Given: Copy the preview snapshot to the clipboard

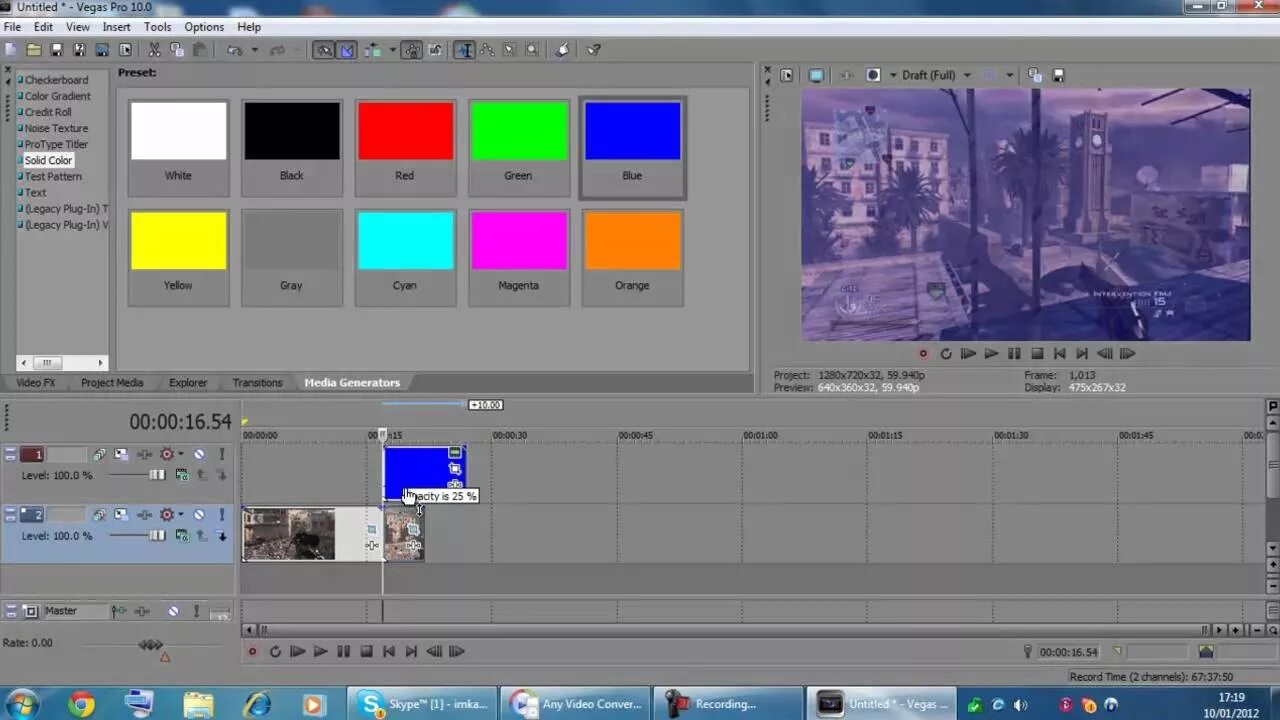Looking at the screenshot, I should pos(1035,75).
